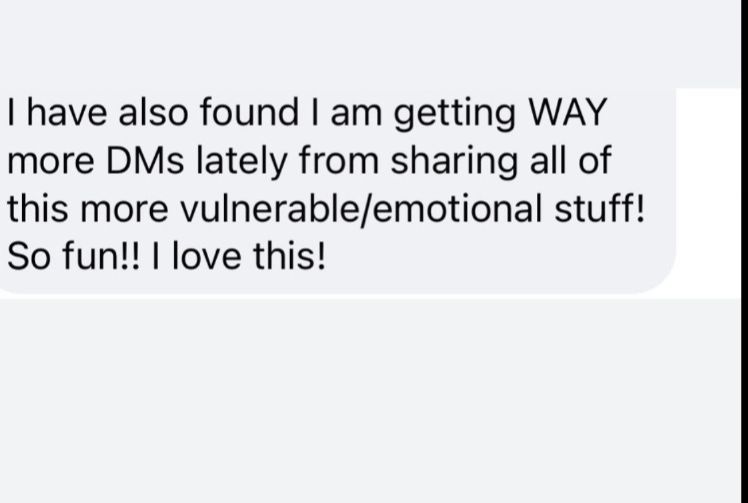Tap the text "vulnerable/emotional"
This screenshot has width=748, height=503.
(361, 210)
